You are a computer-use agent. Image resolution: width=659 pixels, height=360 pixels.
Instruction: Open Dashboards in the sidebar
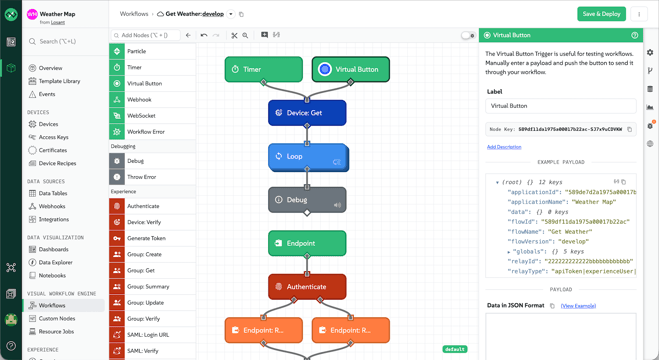click(53, 249)
